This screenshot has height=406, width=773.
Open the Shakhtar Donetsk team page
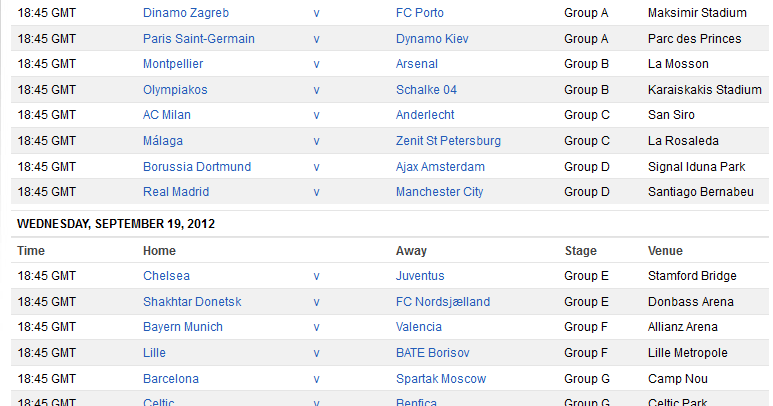(x=192, y=302)
